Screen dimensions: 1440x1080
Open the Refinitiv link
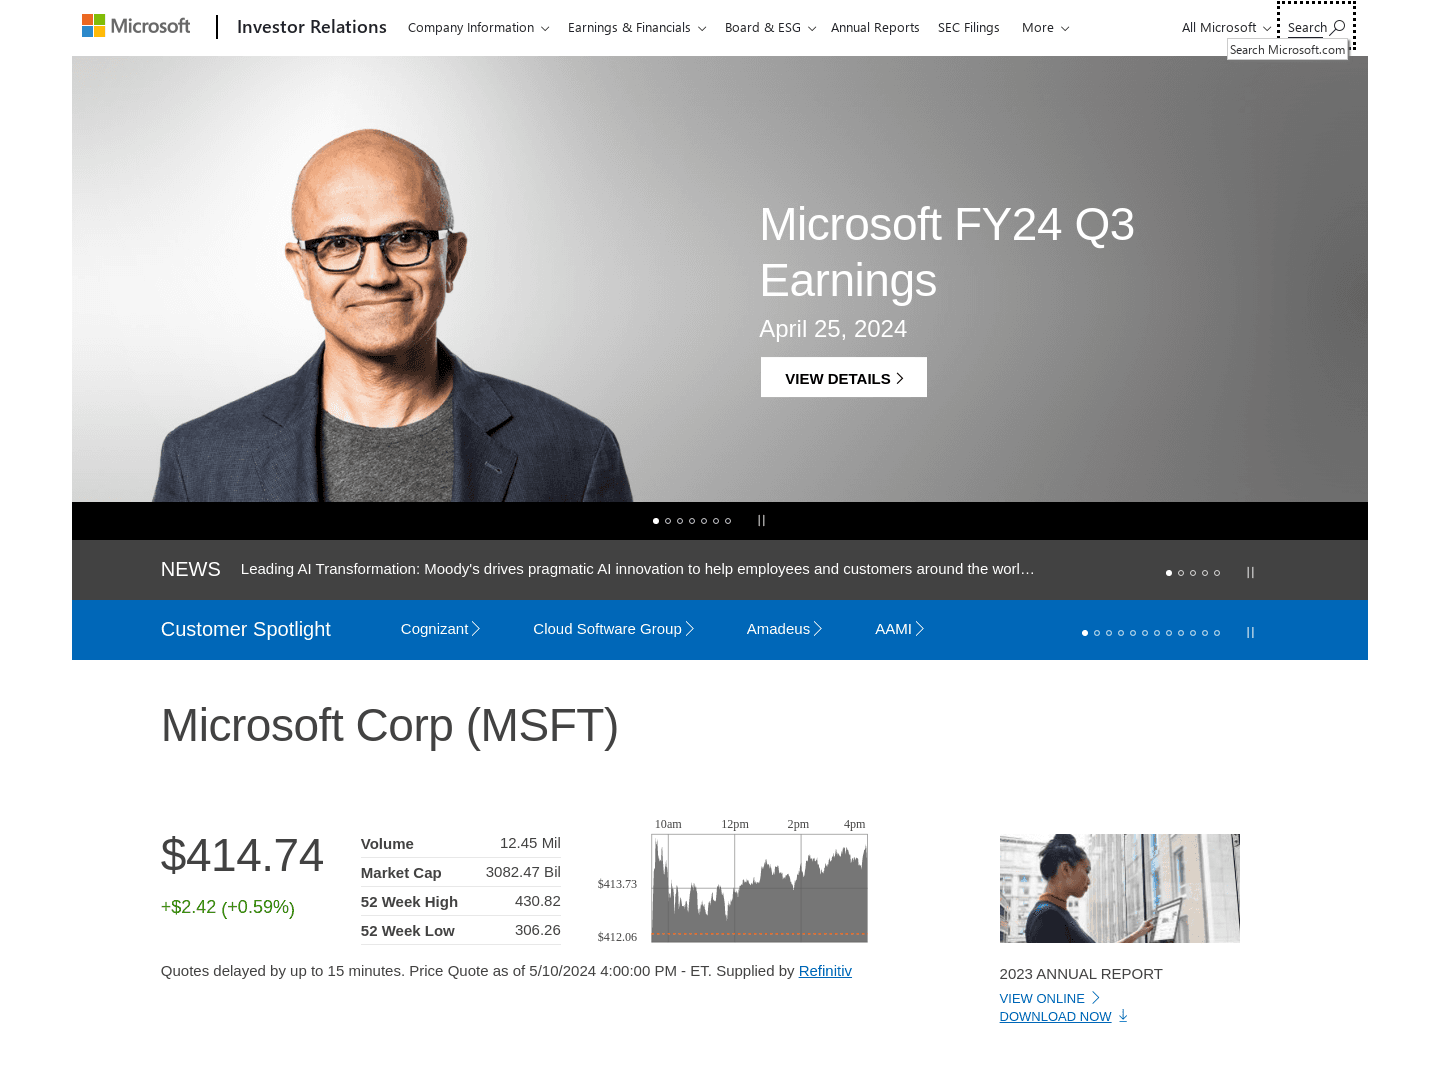coord(825,970)
